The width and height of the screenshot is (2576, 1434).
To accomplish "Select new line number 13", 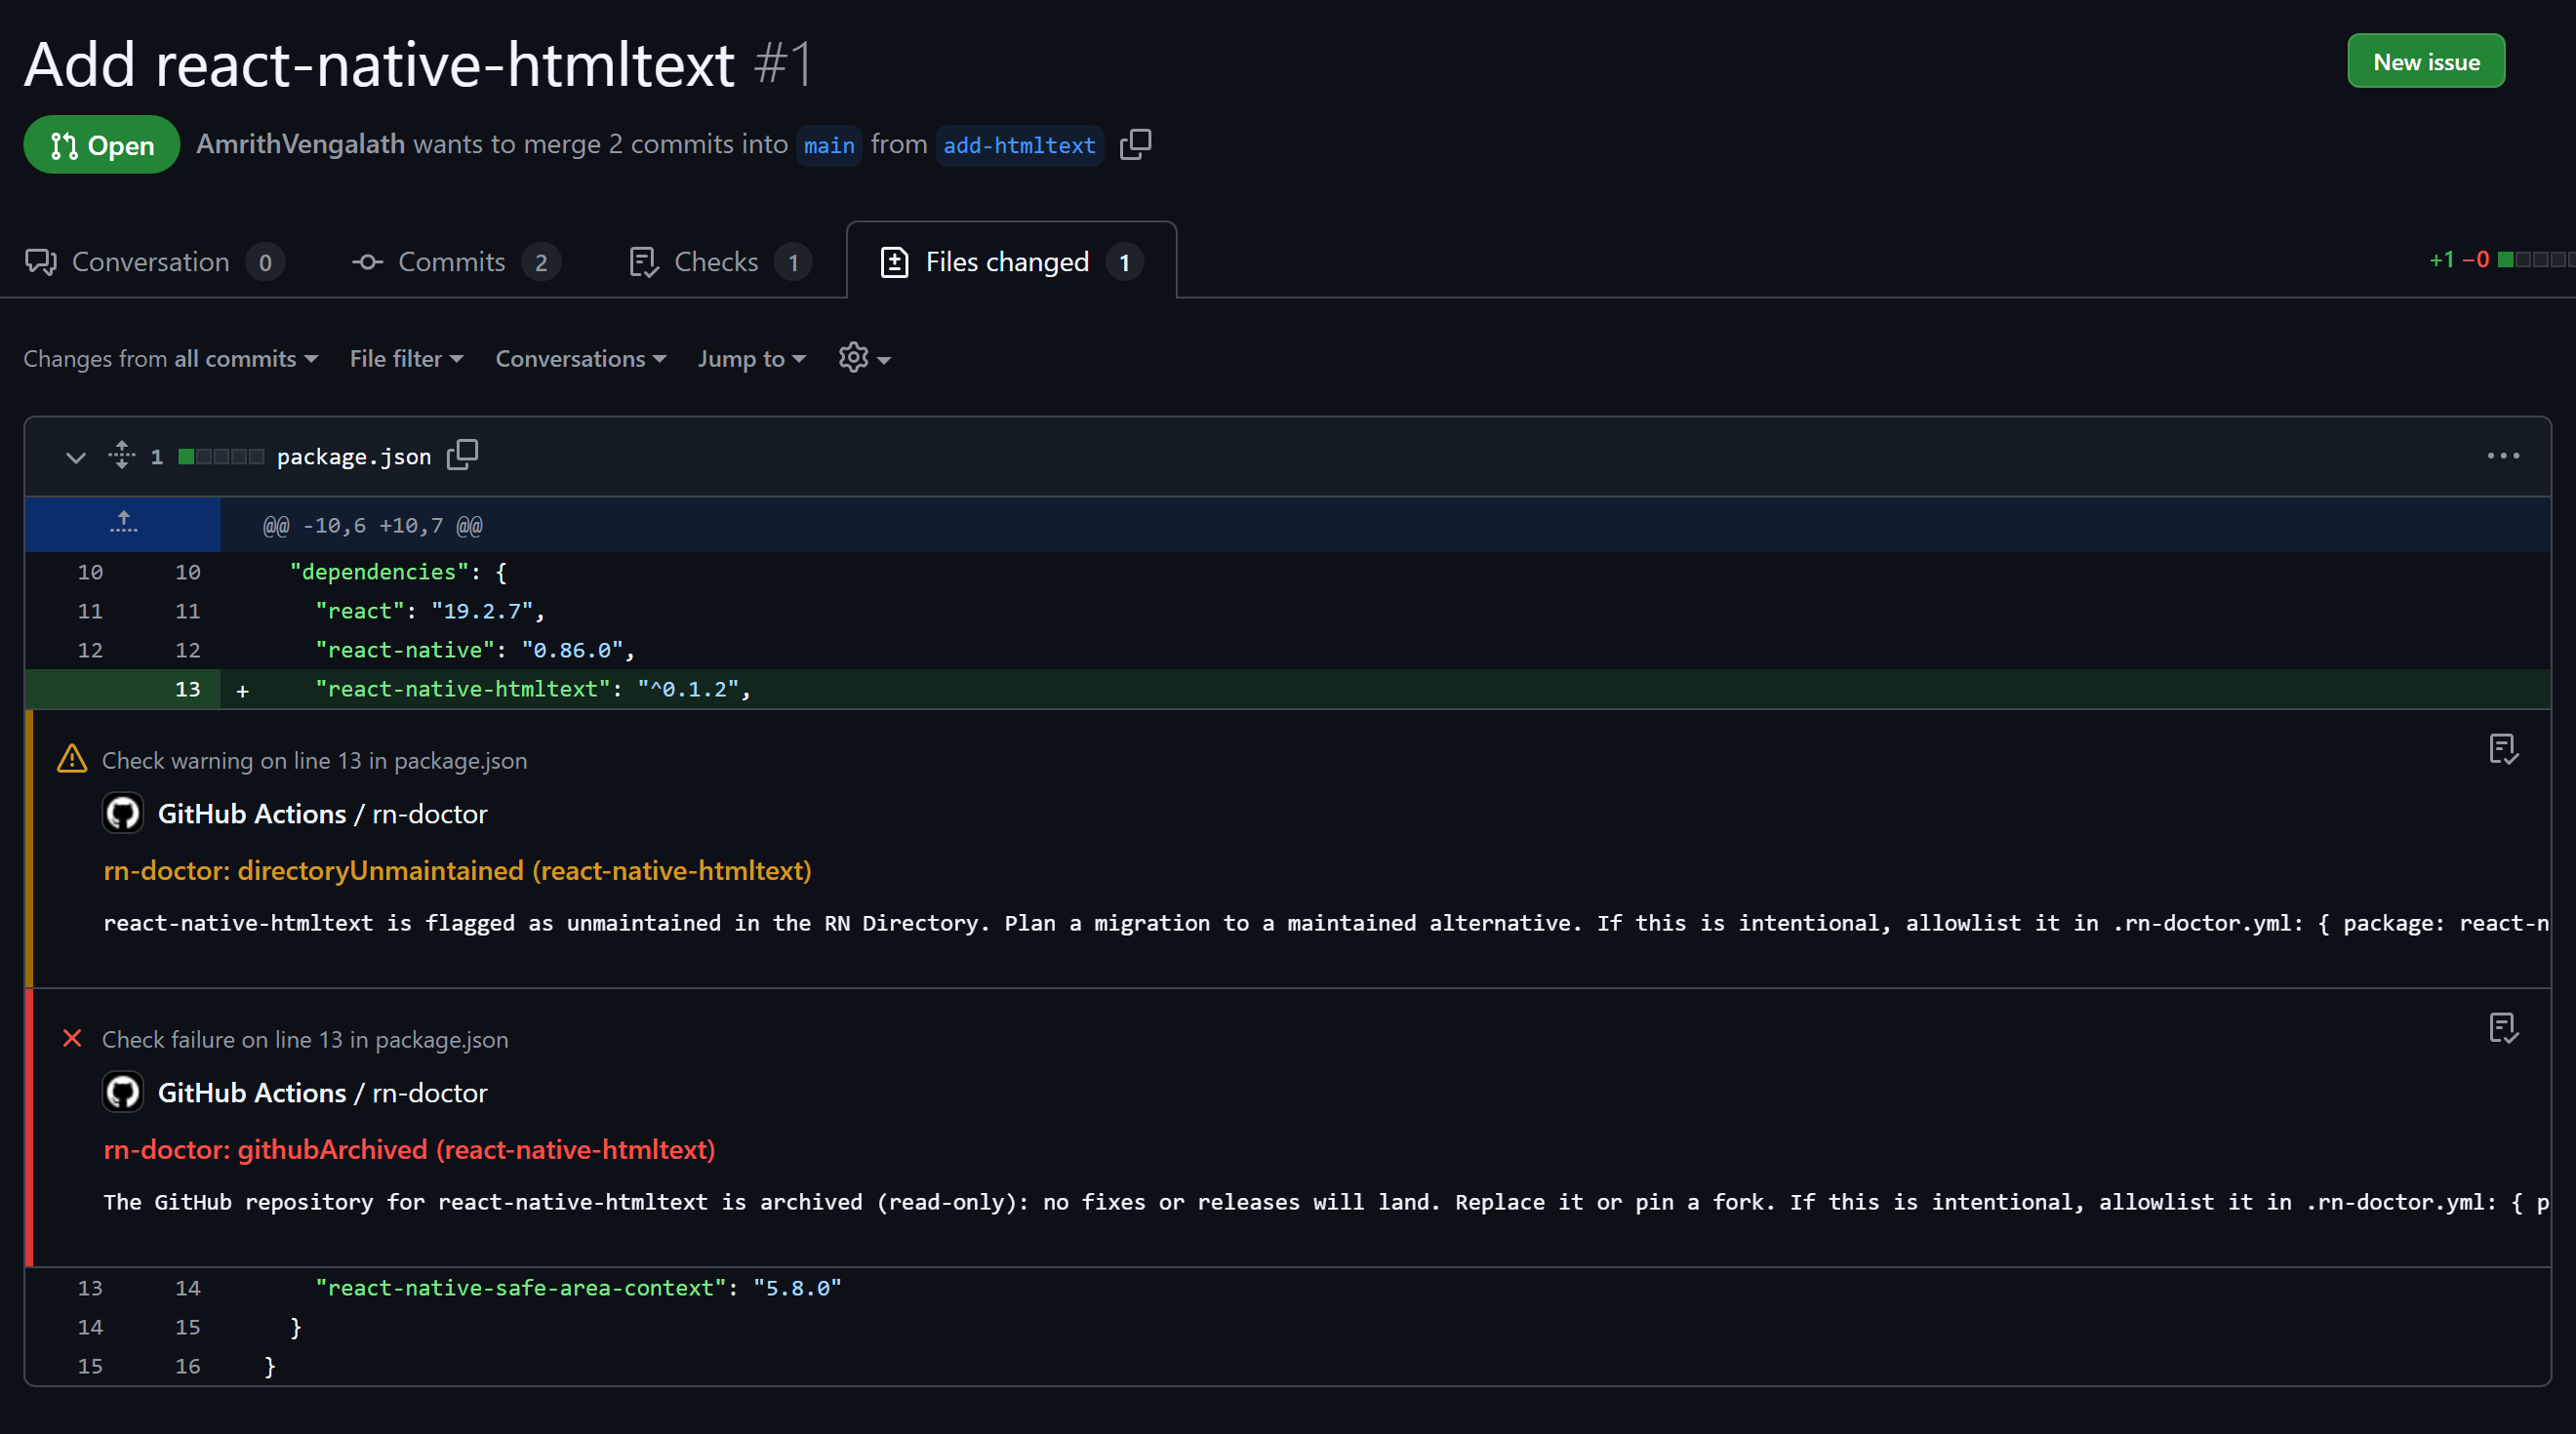I will [187, 690].
